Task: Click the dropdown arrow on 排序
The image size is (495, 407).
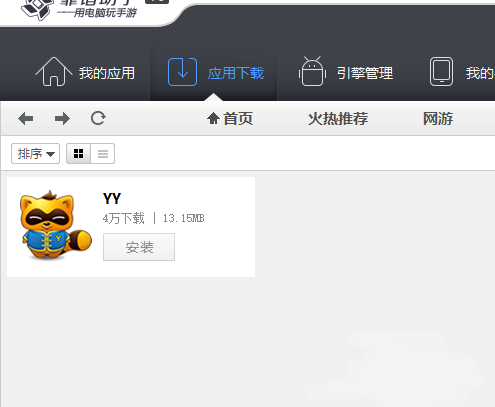Action: pyautogui.click(x=50, y=154)
